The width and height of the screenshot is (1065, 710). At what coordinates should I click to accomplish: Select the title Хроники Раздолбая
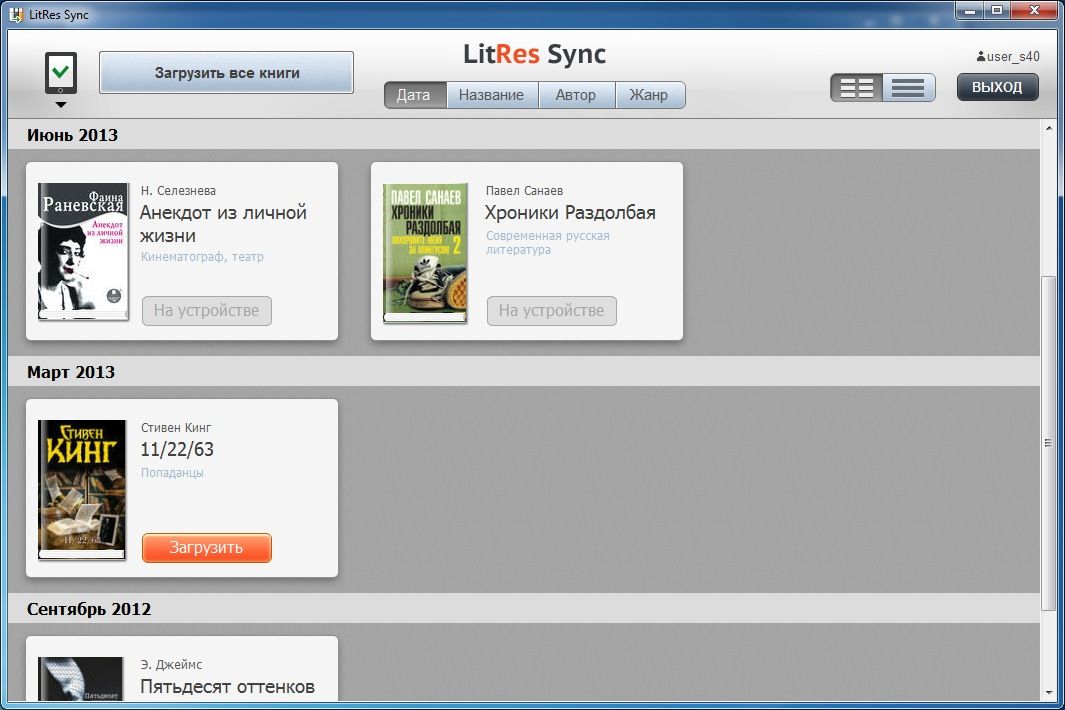point(571,213)
